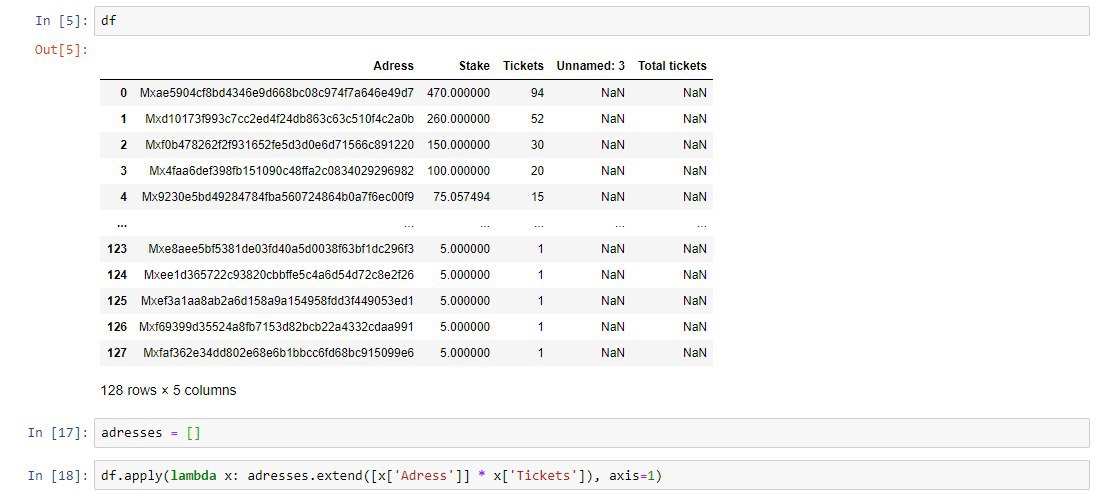Click tickets value 15
Viewport: 1099px width, 491px height.
point(537,197)
